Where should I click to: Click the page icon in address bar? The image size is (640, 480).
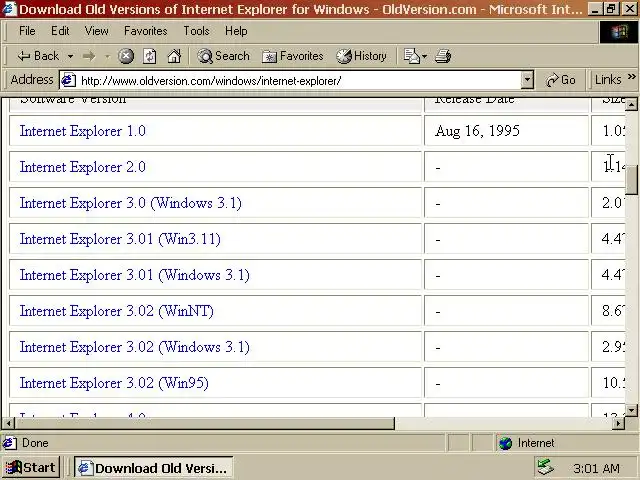[x=68, y=80]
